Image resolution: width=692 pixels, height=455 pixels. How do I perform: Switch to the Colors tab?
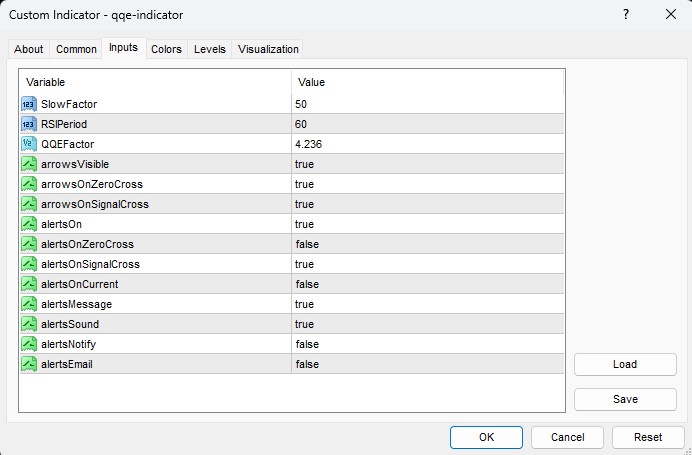(166, 49)
